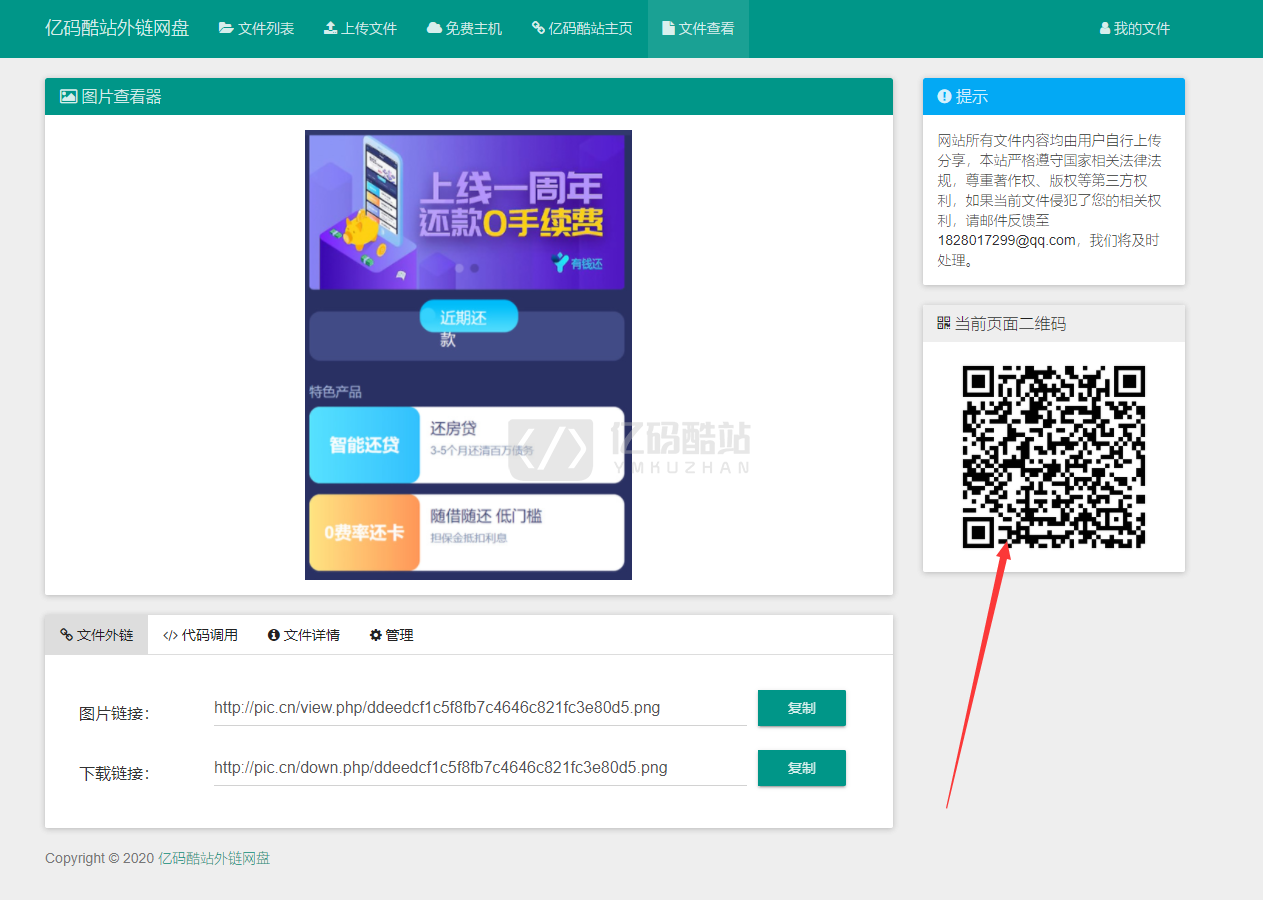Click the 图片查看器 panel title
This screenshot has width=1263, height=900.
(121, 96)
